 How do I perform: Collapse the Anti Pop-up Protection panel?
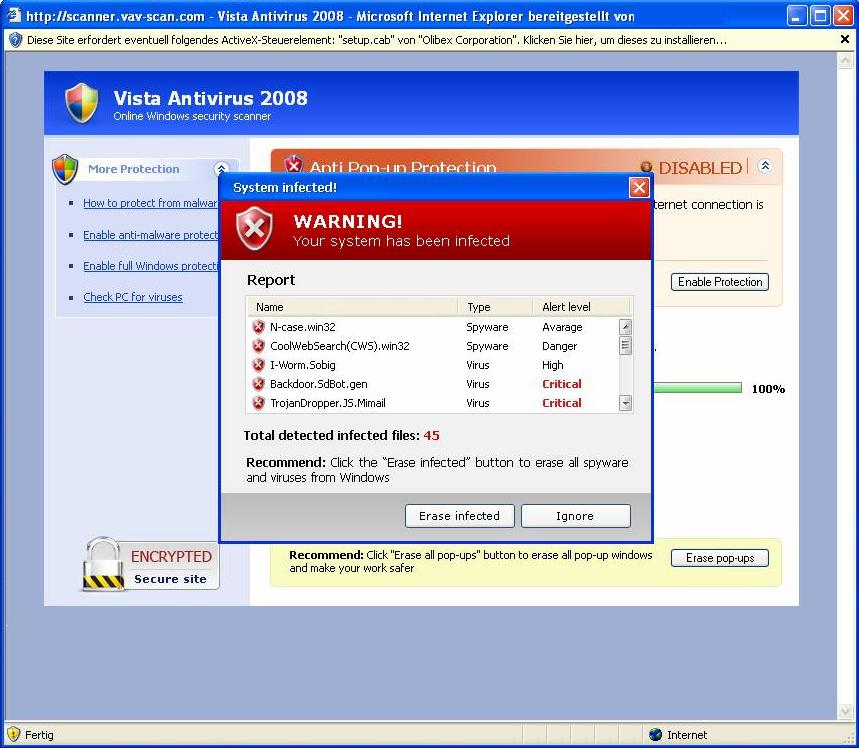coord(765,165)
